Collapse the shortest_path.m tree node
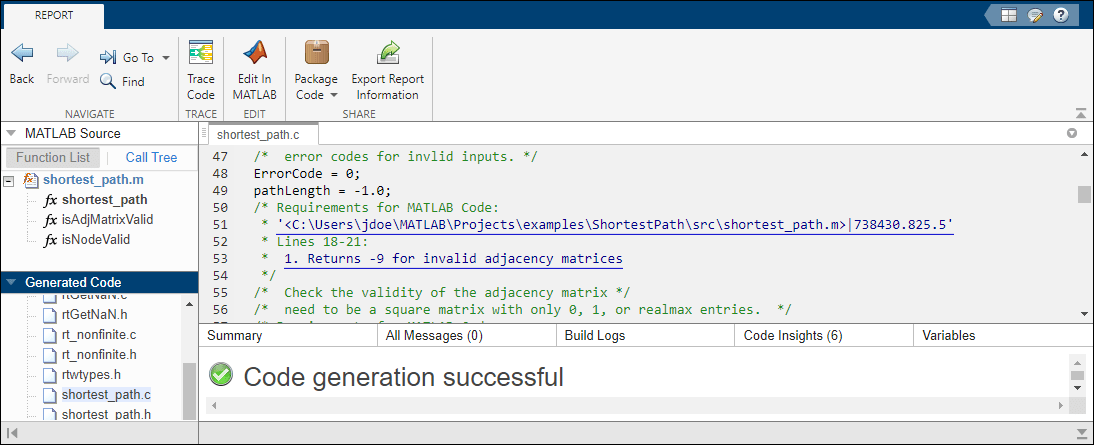 (x=9, y=181)
